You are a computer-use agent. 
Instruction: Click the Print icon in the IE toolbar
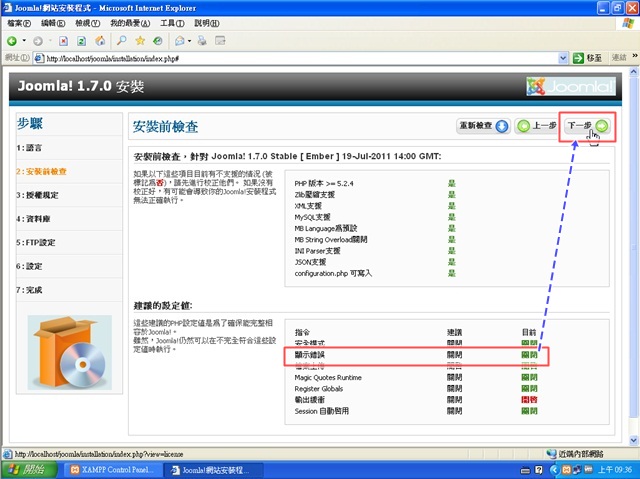pos(202,41)
